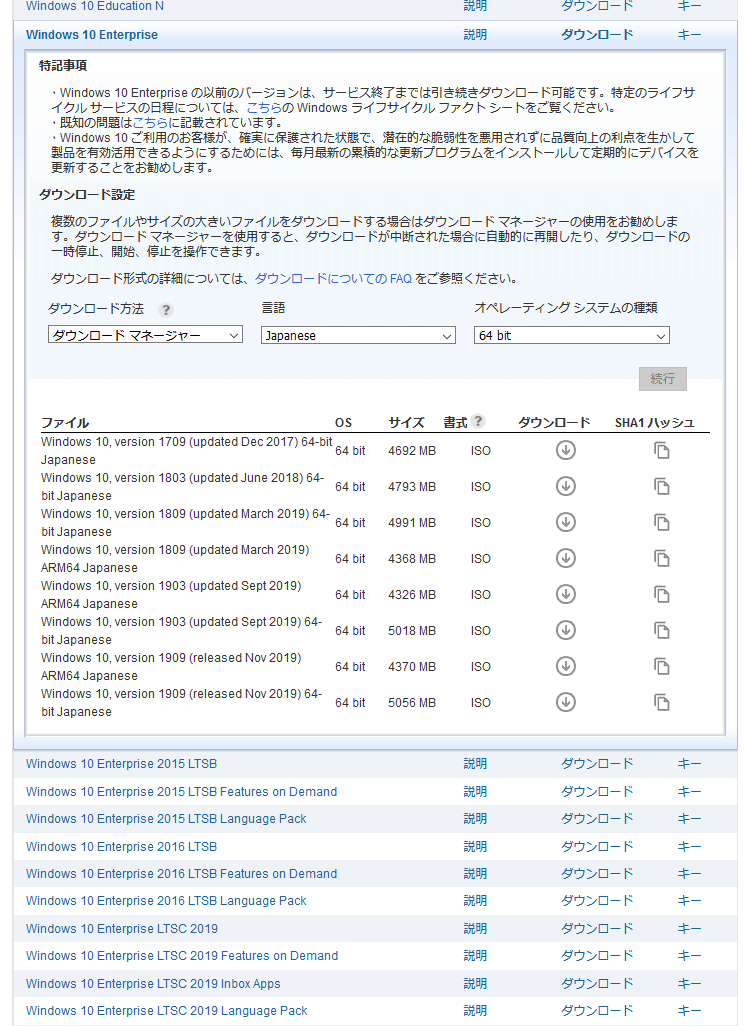Click キー for Windows 10 Enterprise
This screenshot has height=1026, width=744.
[x=689, y=35]
